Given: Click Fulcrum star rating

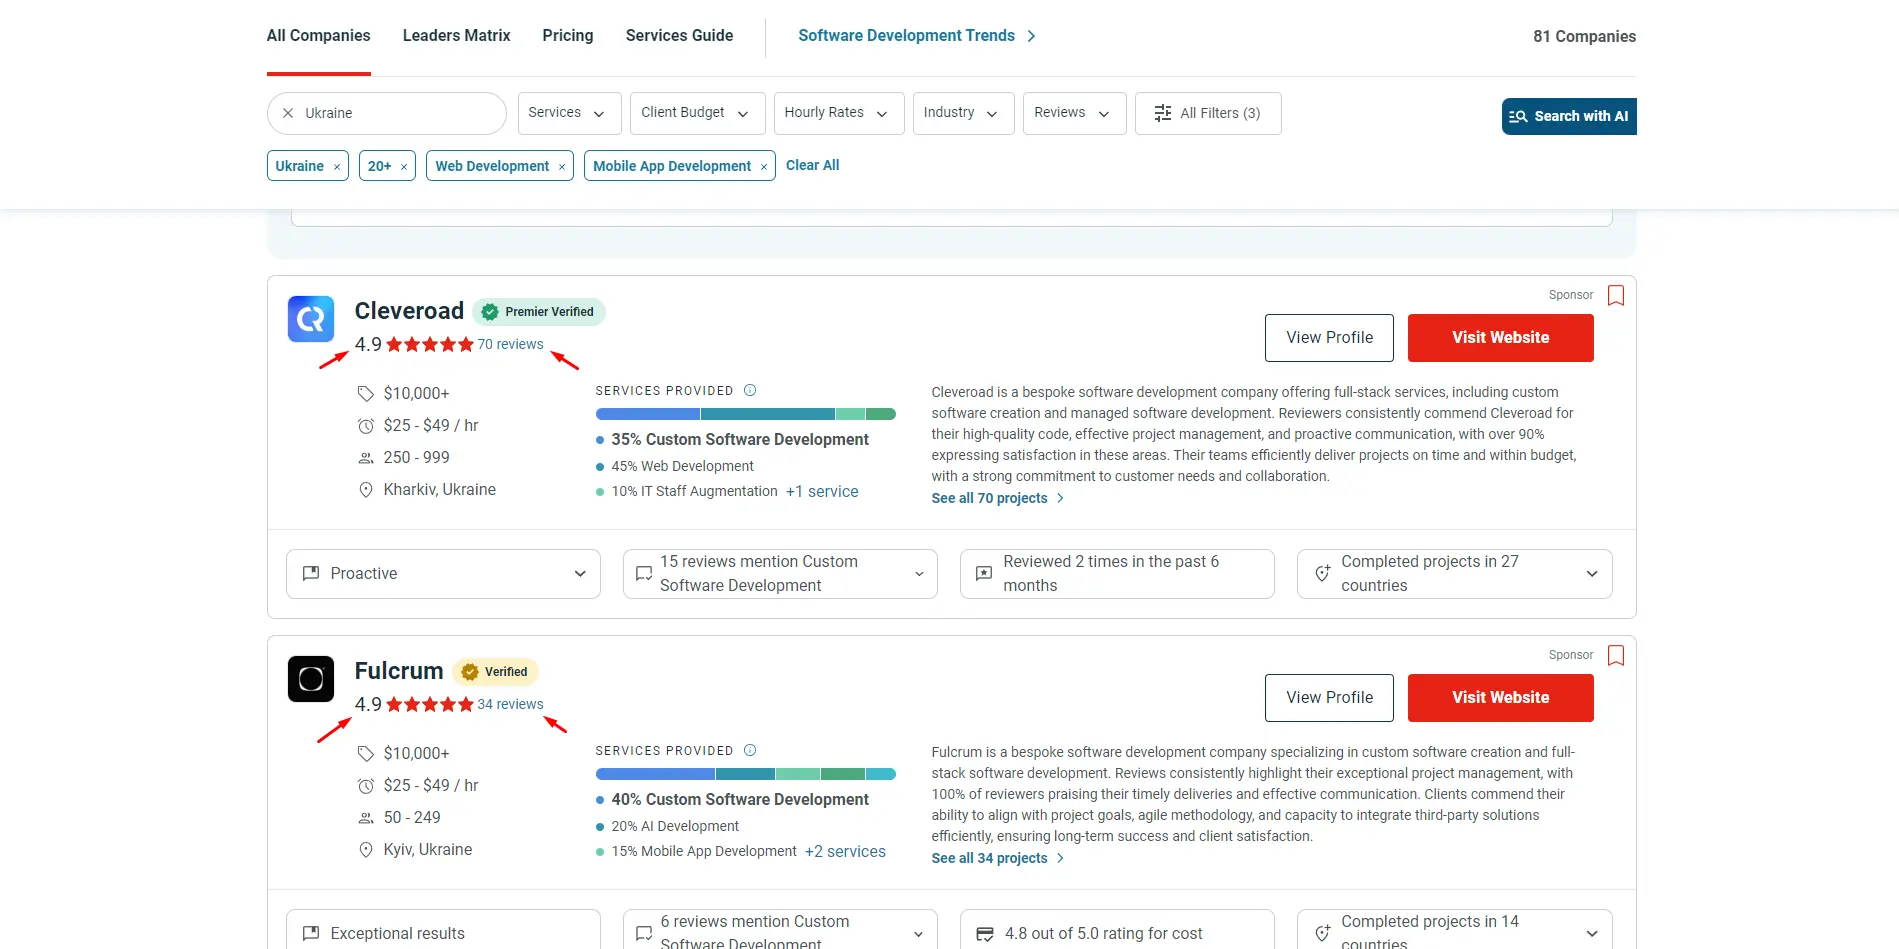Looking at the screenshot, I should [x=430, y=704].
